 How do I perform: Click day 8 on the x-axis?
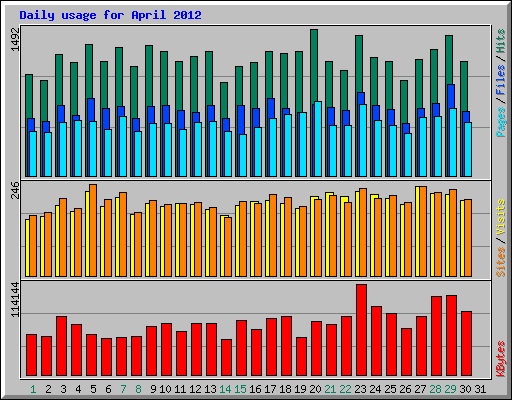(x=138, y=389)
